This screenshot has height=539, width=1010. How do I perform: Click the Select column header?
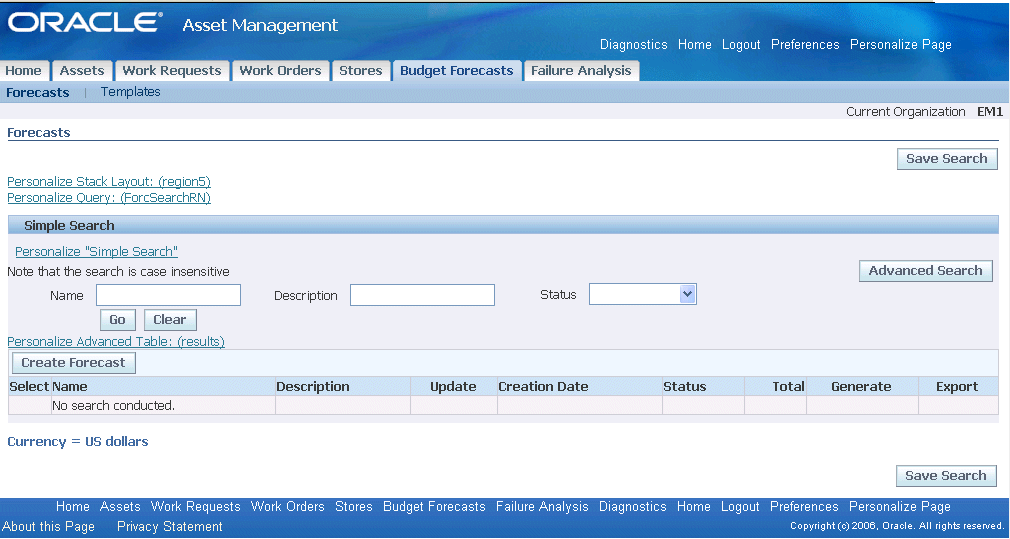click(29, 386)
